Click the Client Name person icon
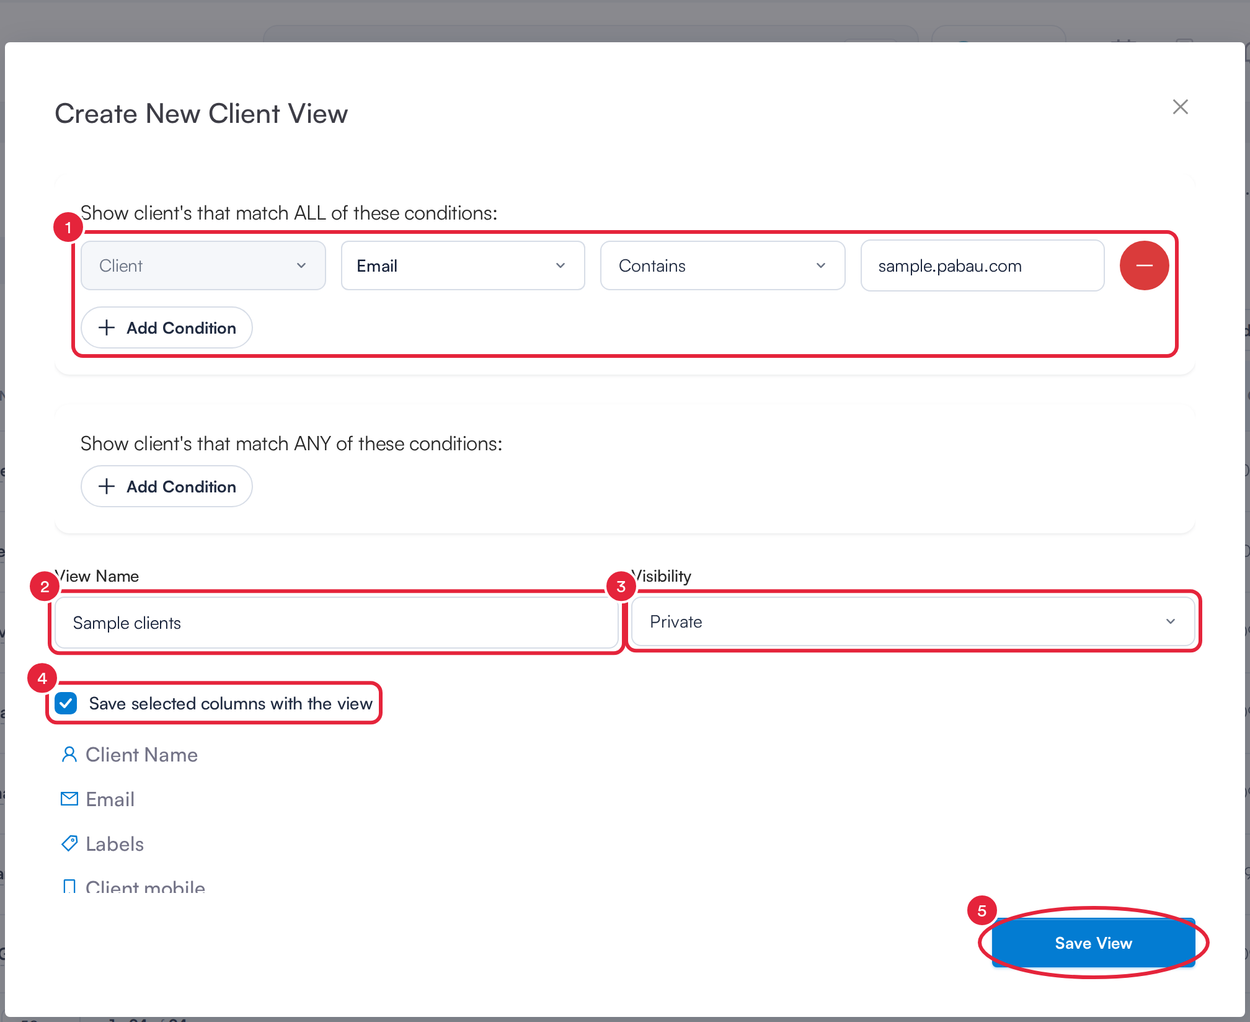The width and height of the screenshot is (1250, 1022). [69, 754]
